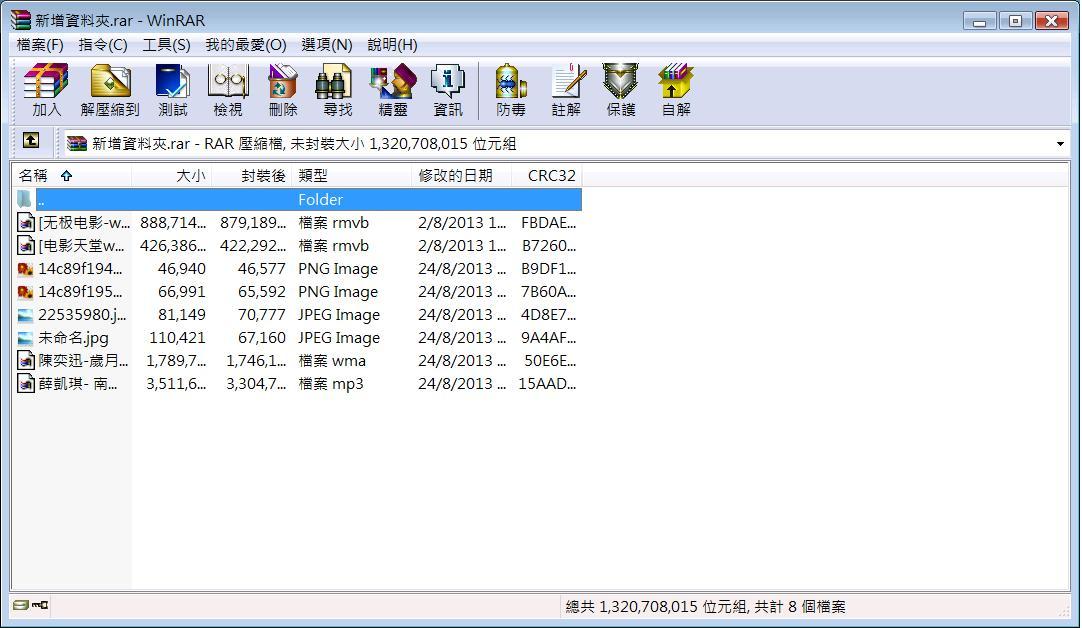1082x628 pixels.
Task: Click the Folder type label in first row
Action: tap(320, 199)
